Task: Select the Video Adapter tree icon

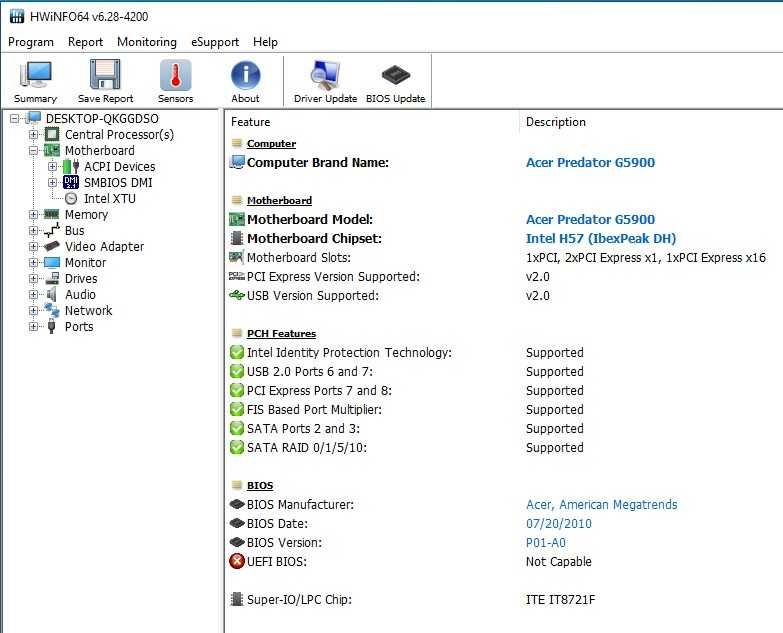Action: click(52, 247)
